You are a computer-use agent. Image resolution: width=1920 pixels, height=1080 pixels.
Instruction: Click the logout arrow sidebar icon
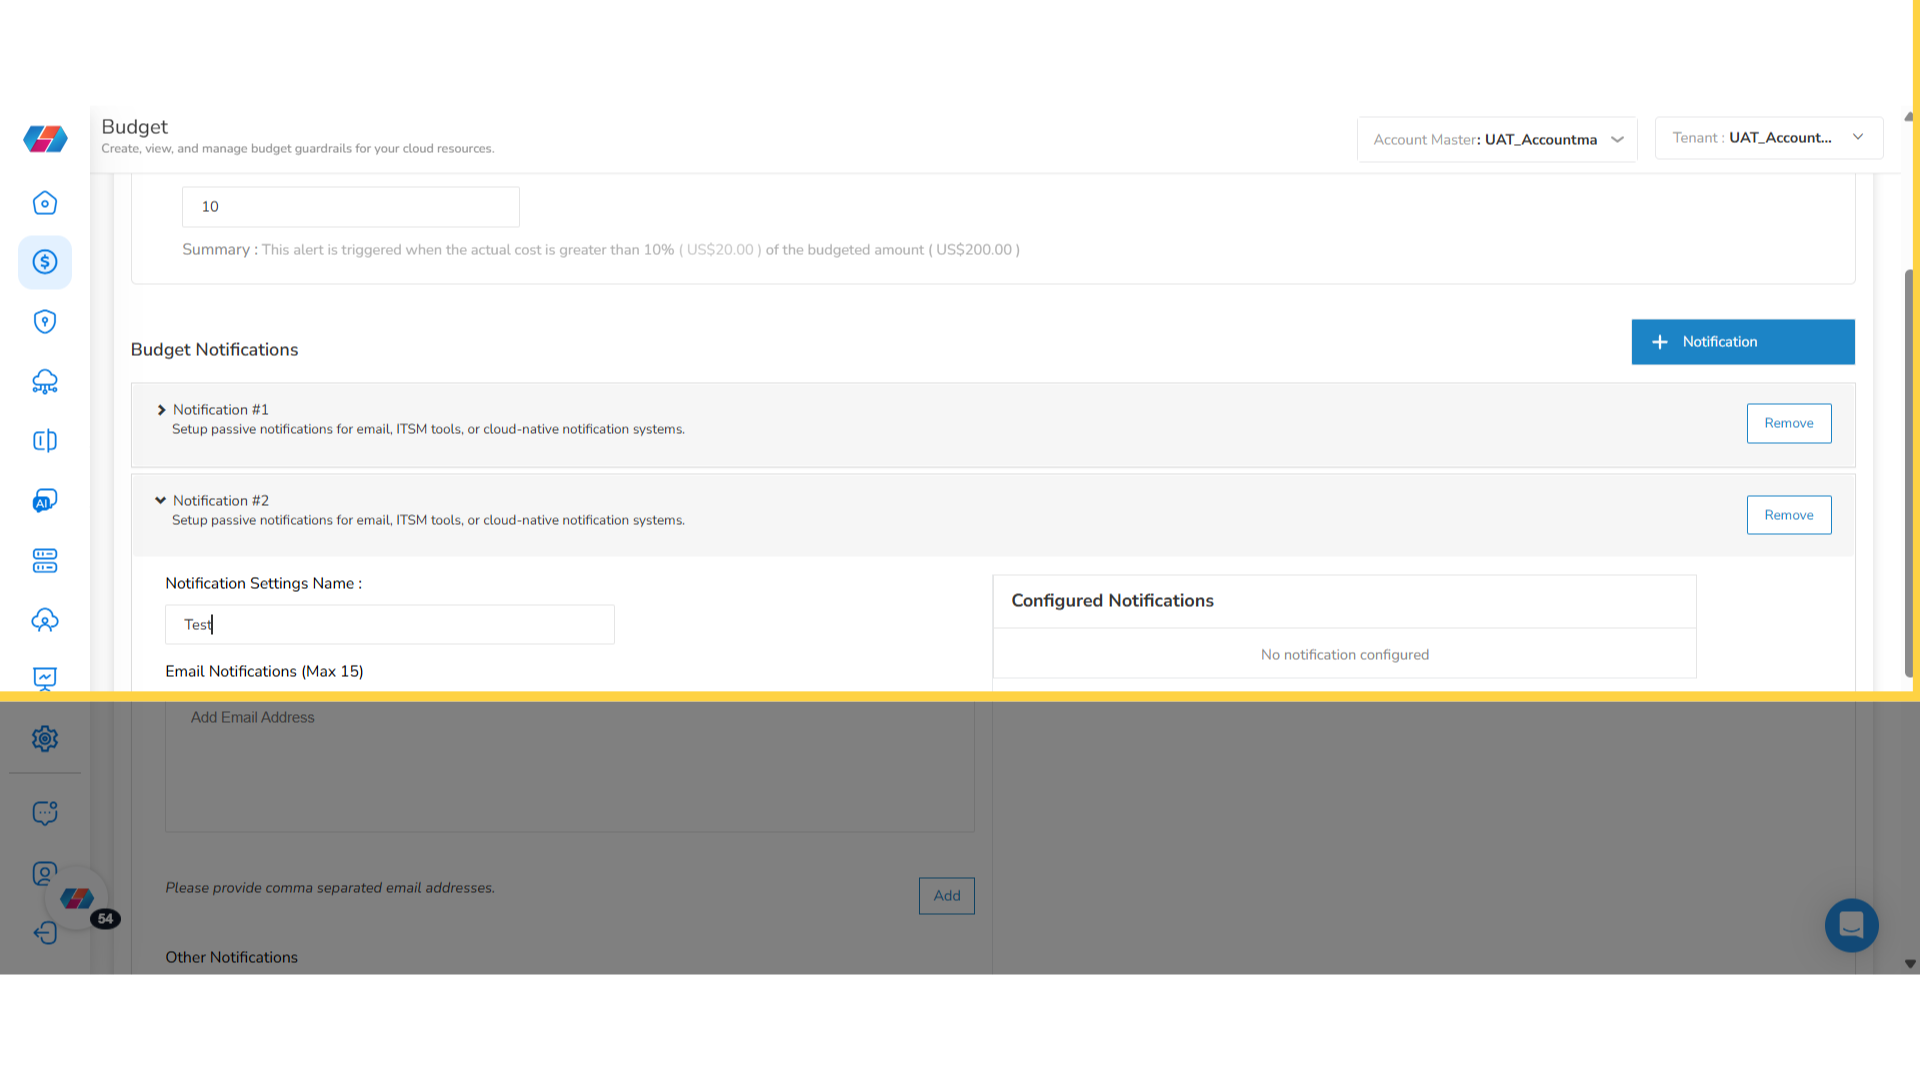point(45,933)
